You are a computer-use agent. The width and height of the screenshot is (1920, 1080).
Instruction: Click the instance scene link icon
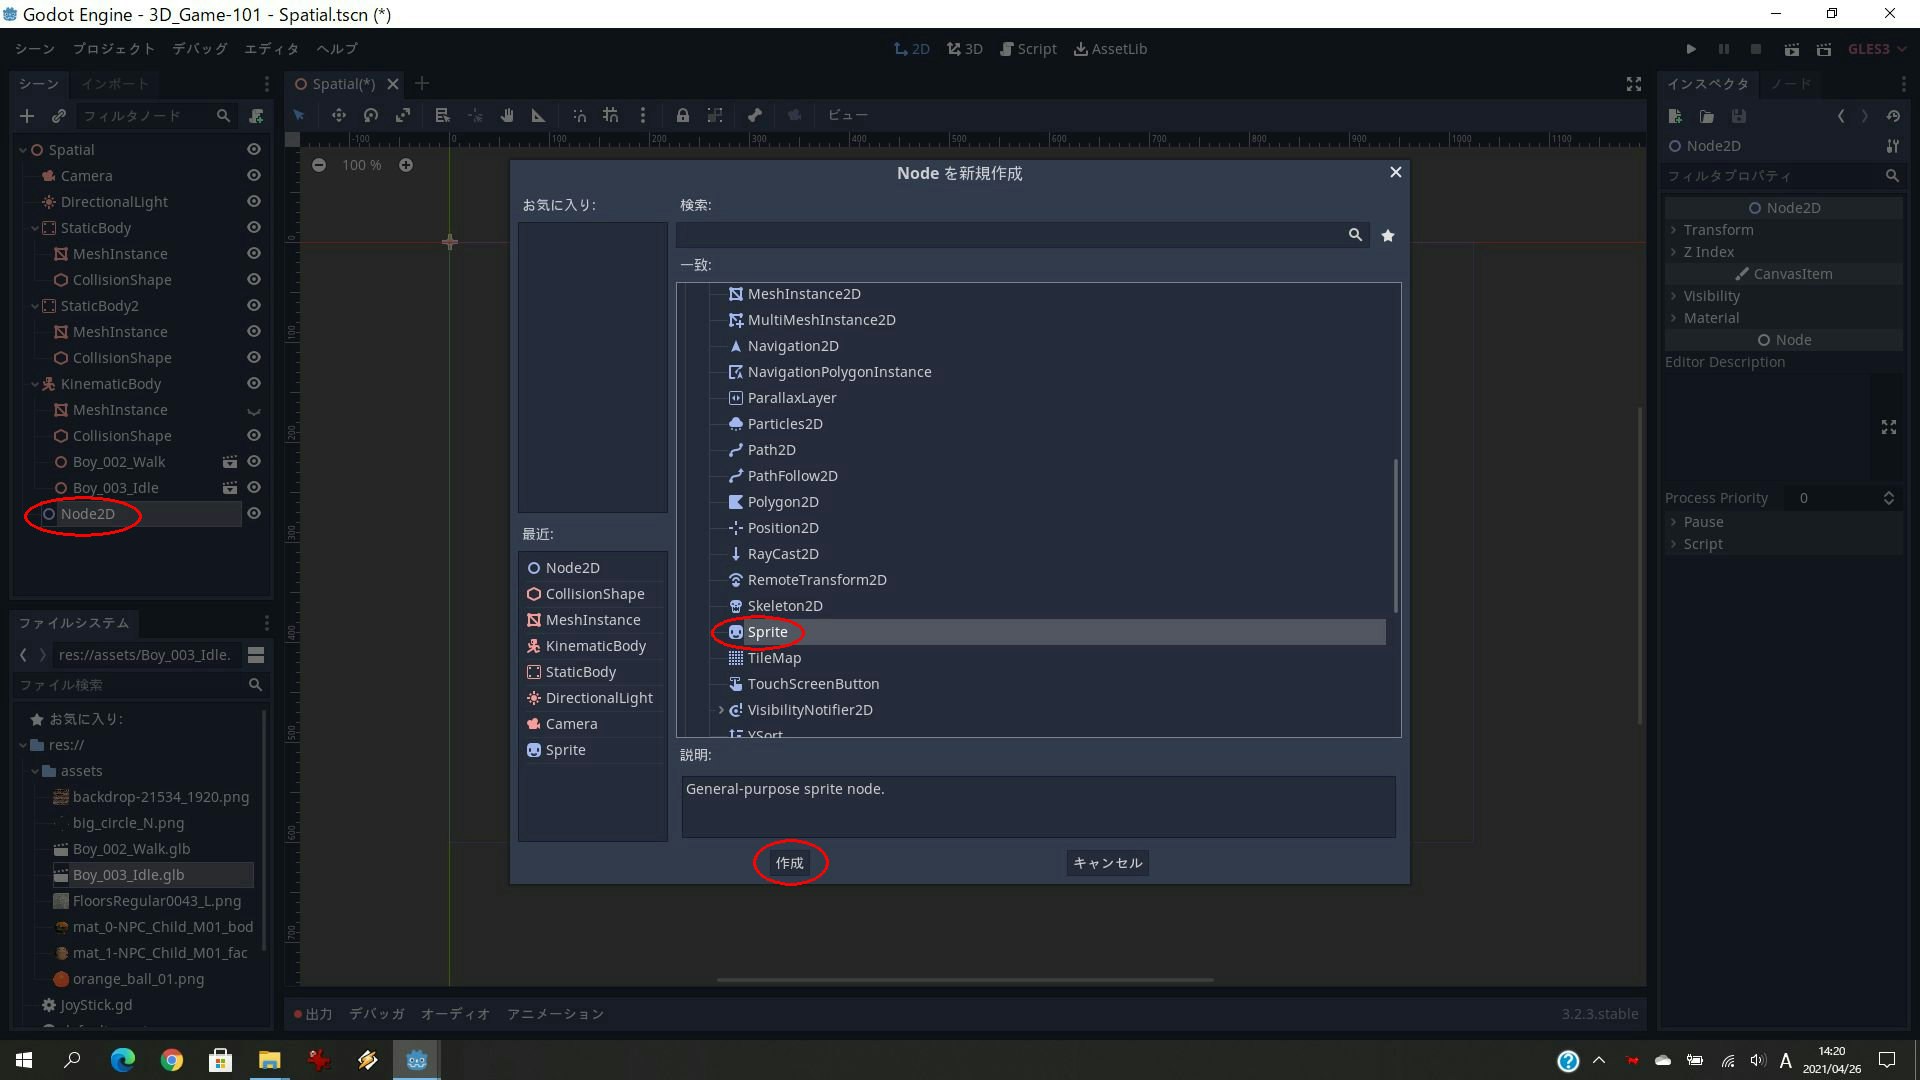click(x=59, y=116)
